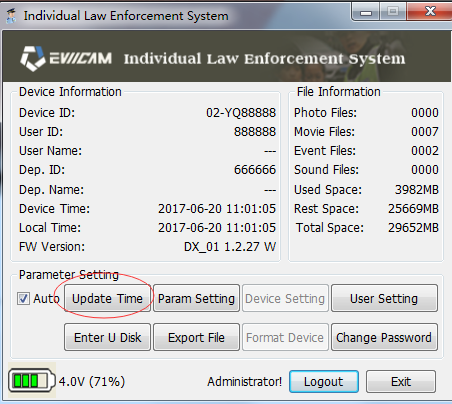
Task: Click the Local Time value 2017-06-20 11:01:05
Action: tap(217, 228)
